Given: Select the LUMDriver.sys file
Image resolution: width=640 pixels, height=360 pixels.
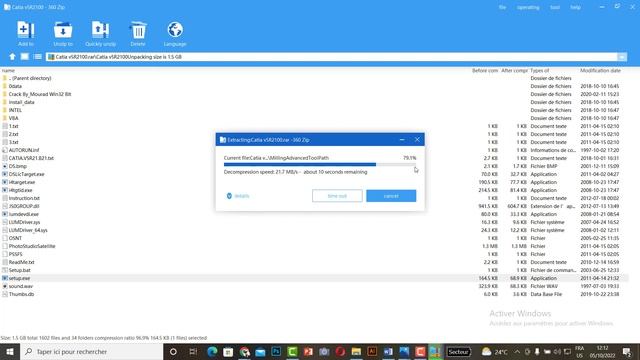Looking at the screenshot, I should click(x=21, y=222).
